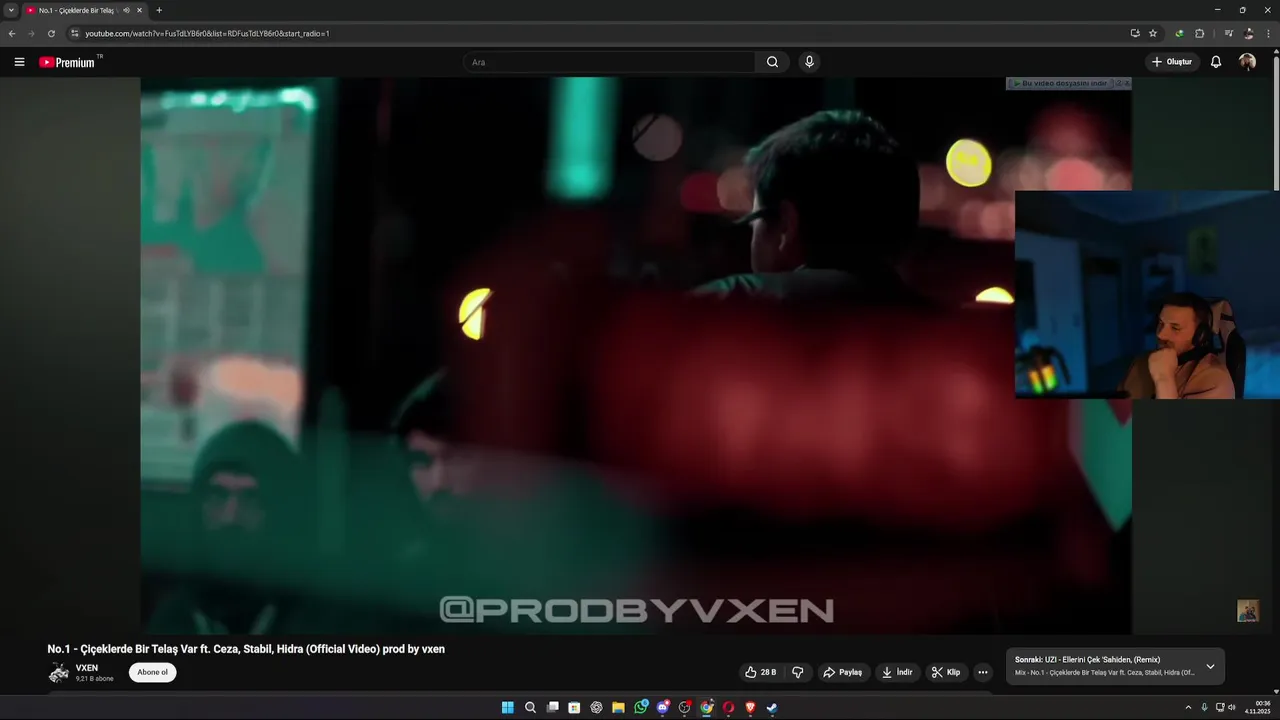This screenshot has height=720, width=1280.
Task: Open File Explorer from the taskbar
Action: [618, 707]
